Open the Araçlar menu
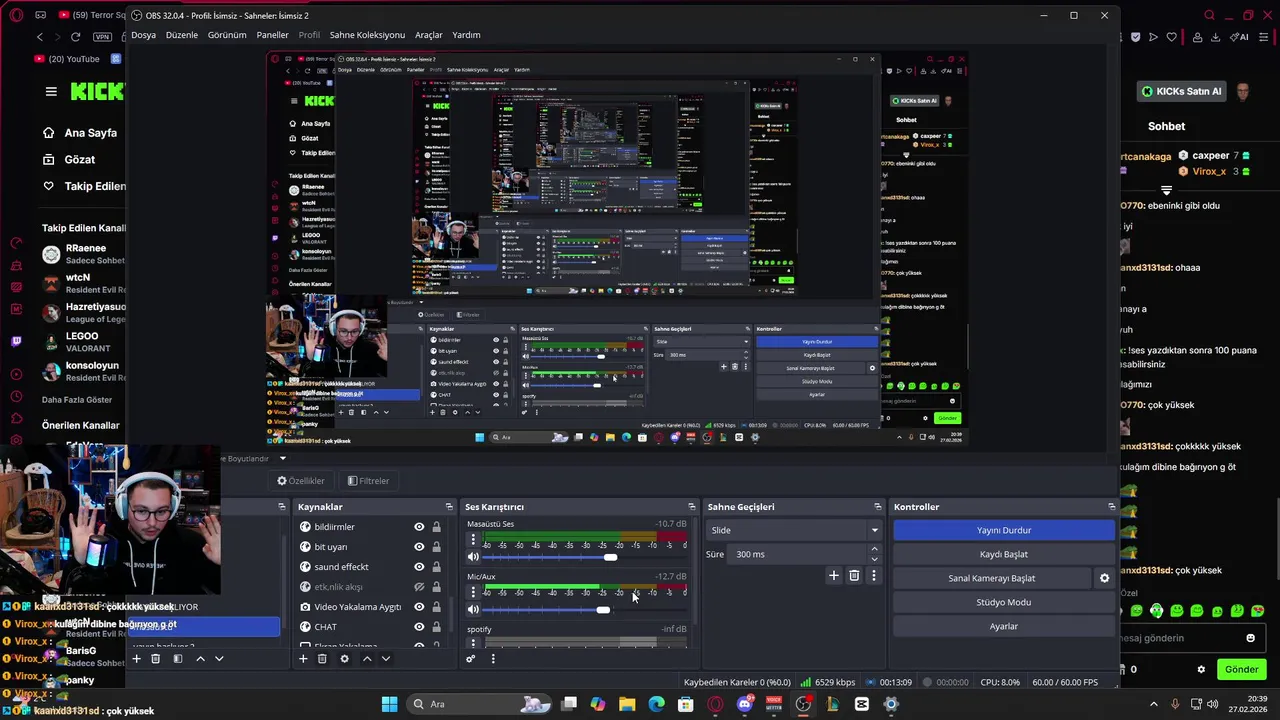The width and height of the screenshot is (1280, 720). (x=428, y=35)
